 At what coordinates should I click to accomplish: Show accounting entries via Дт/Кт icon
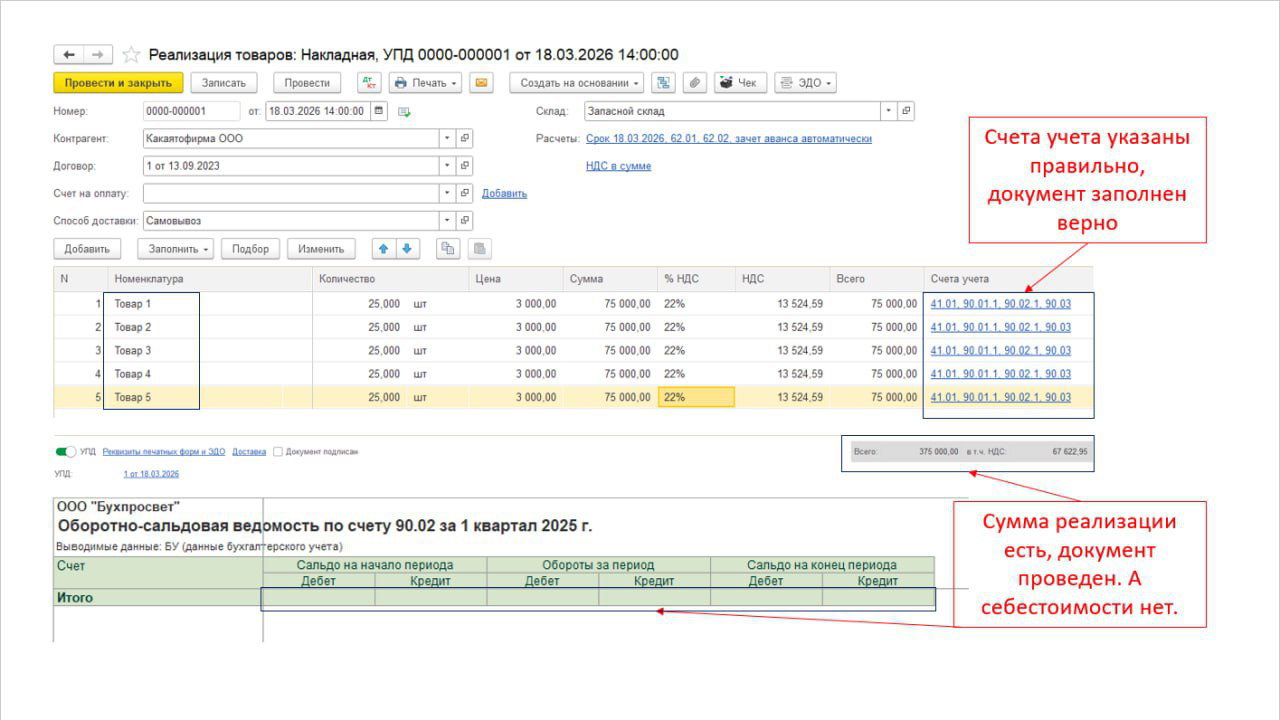(x=369, y=83)
